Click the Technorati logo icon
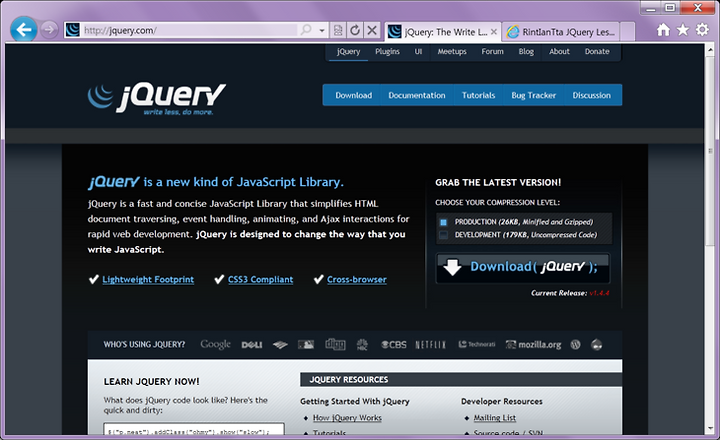The height and width of the screenshot is (440, 720). [477, 344]
